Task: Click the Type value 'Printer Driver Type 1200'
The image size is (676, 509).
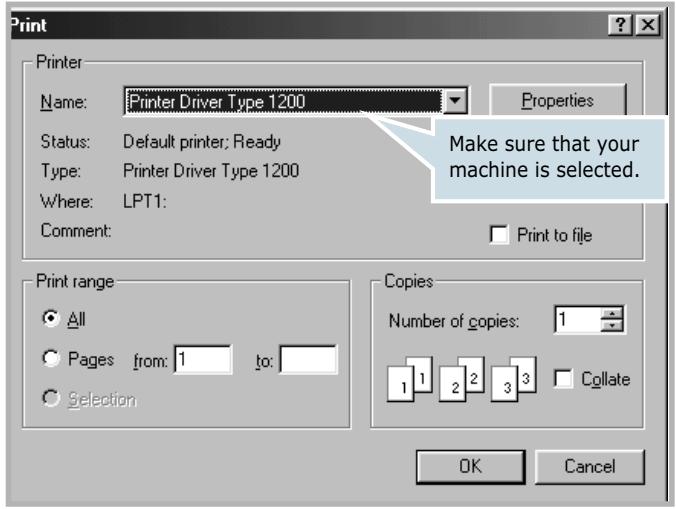Action: pyautogui.click(x=211, y=171)
